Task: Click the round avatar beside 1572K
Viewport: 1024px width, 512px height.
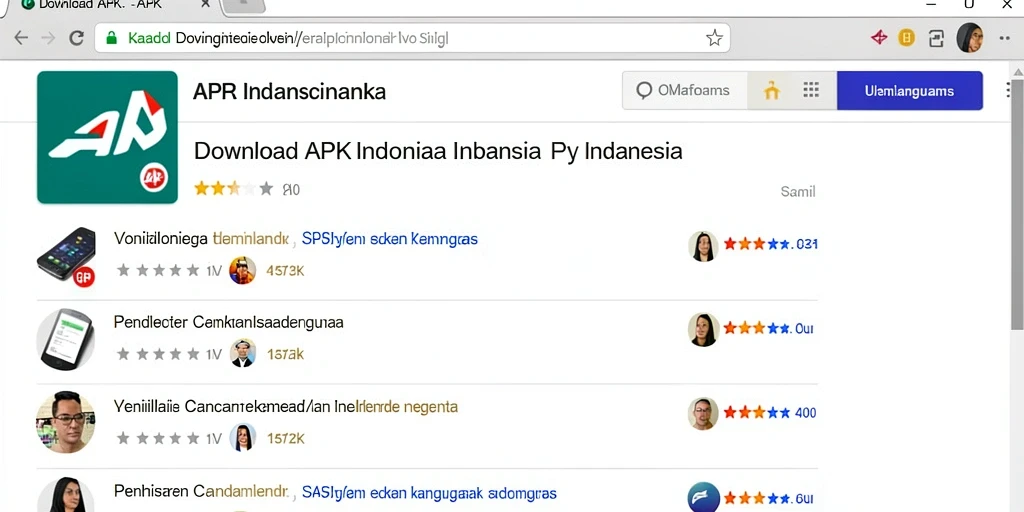Action: (x=242, y=438)
